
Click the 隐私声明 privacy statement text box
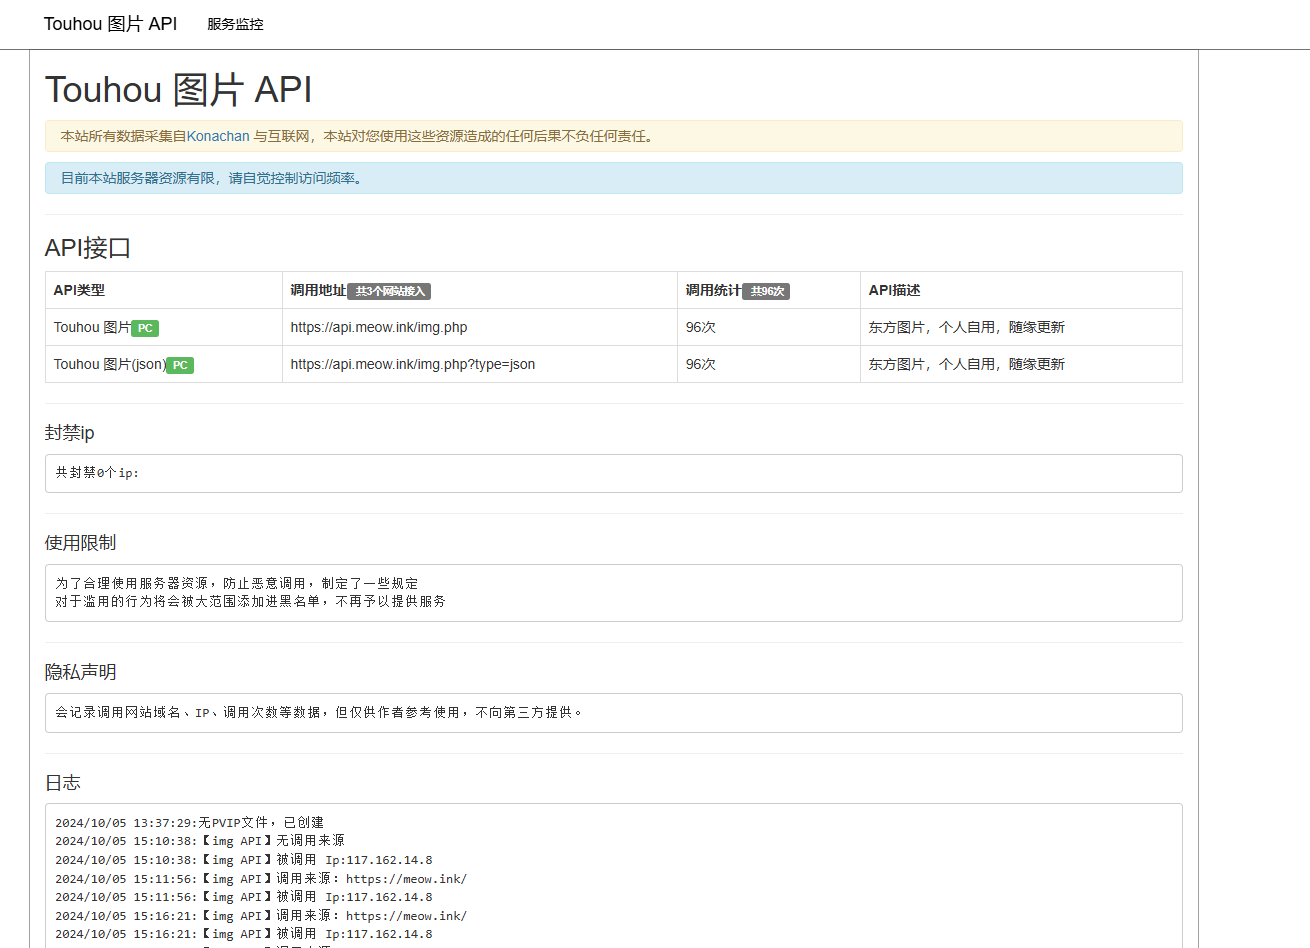613,713
